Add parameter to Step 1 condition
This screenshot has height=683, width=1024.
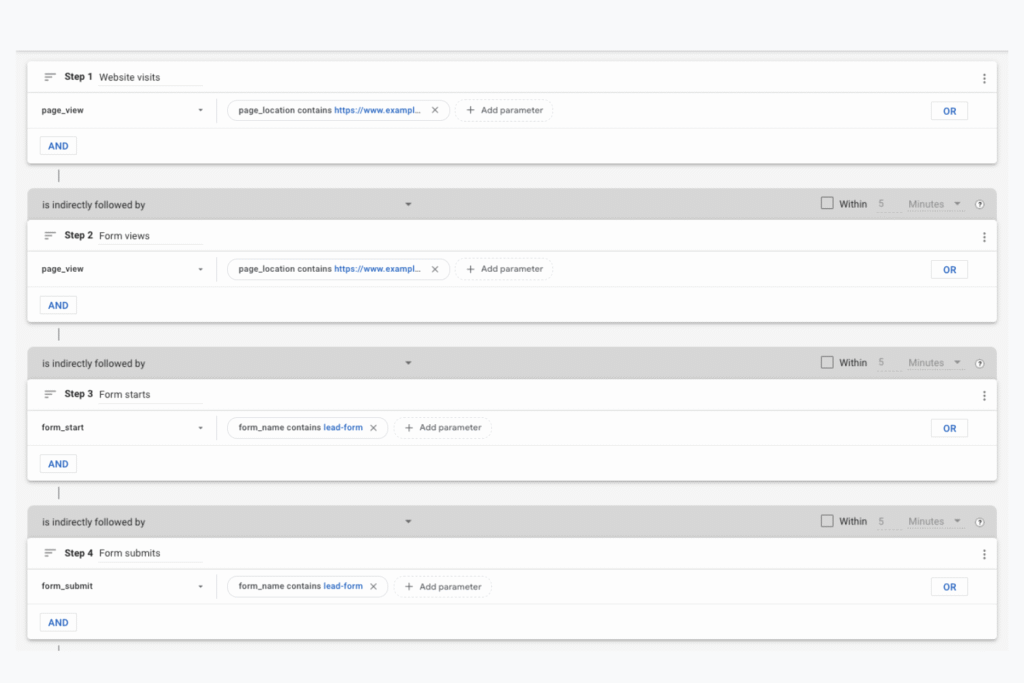(x=504, y=110)
